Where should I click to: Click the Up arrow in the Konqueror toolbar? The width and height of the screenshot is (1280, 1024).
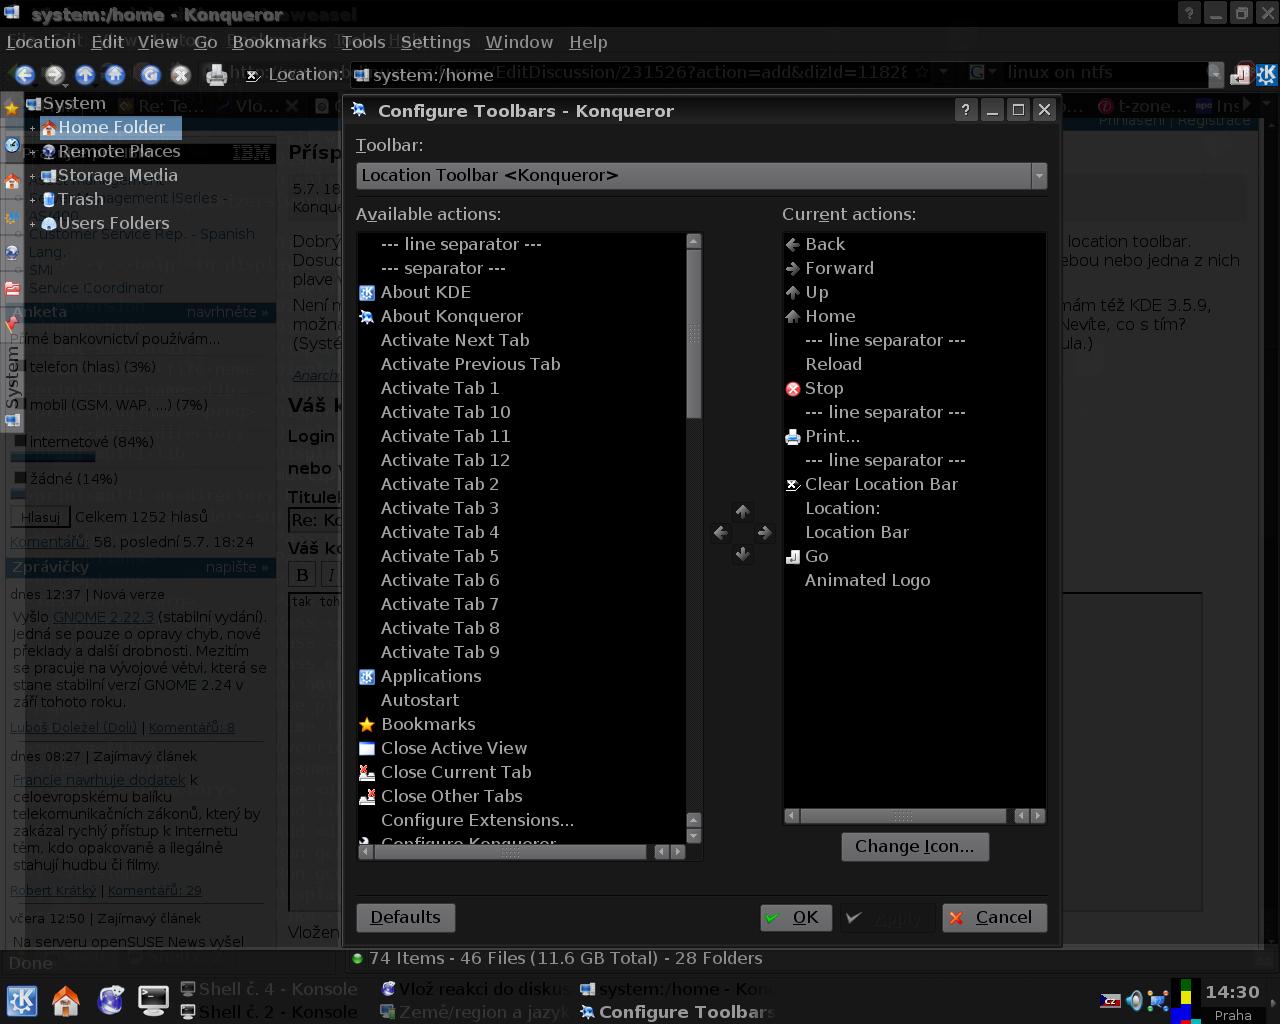85,74
